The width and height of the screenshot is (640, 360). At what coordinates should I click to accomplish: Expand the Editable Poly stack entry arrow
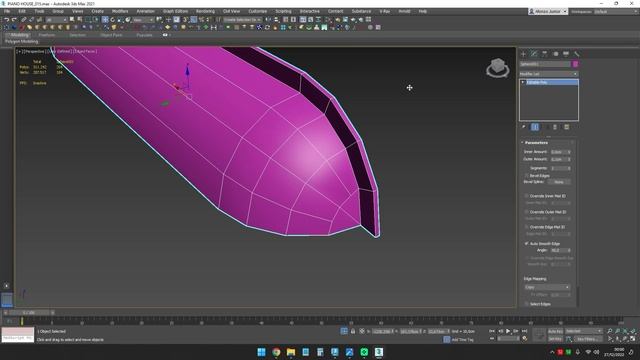click(x=523, y=82)
